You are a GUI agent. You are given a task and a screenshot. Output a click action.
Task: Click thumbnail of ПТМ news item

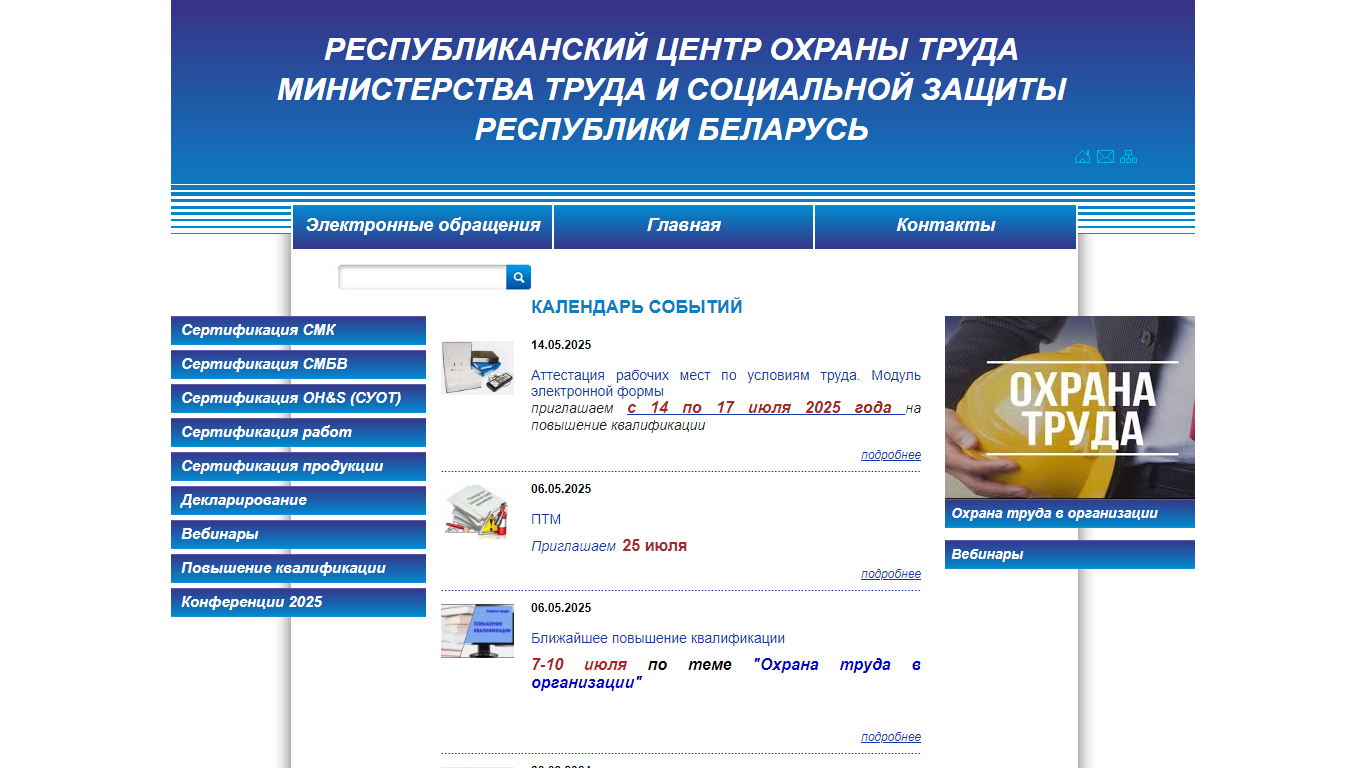478,512
